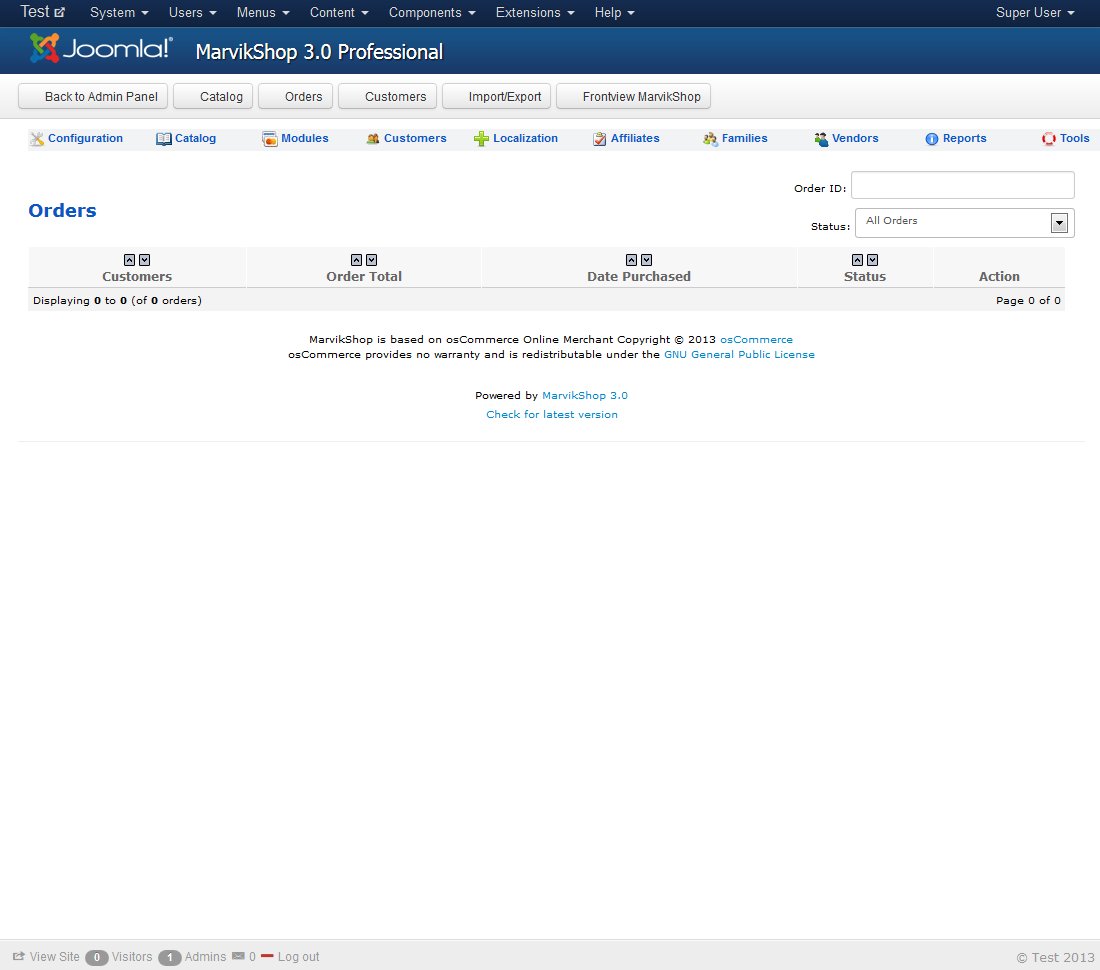
Task: Click the Catalog book icon
Action: point(163,139)
